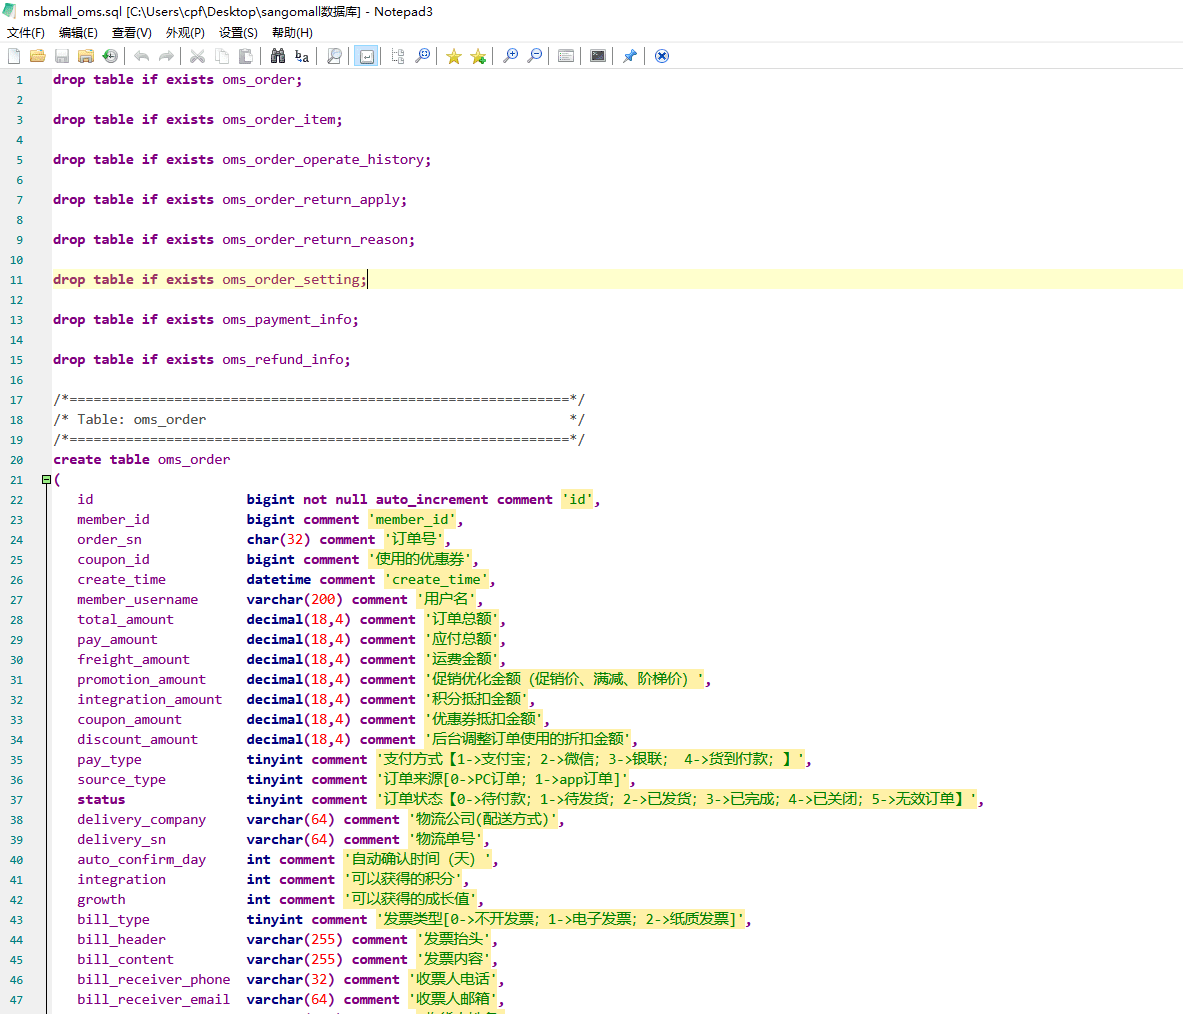The image size is (1183, 1014).
Task: Click 'oms_order_return_reason' text
Action: coord(315,240)
